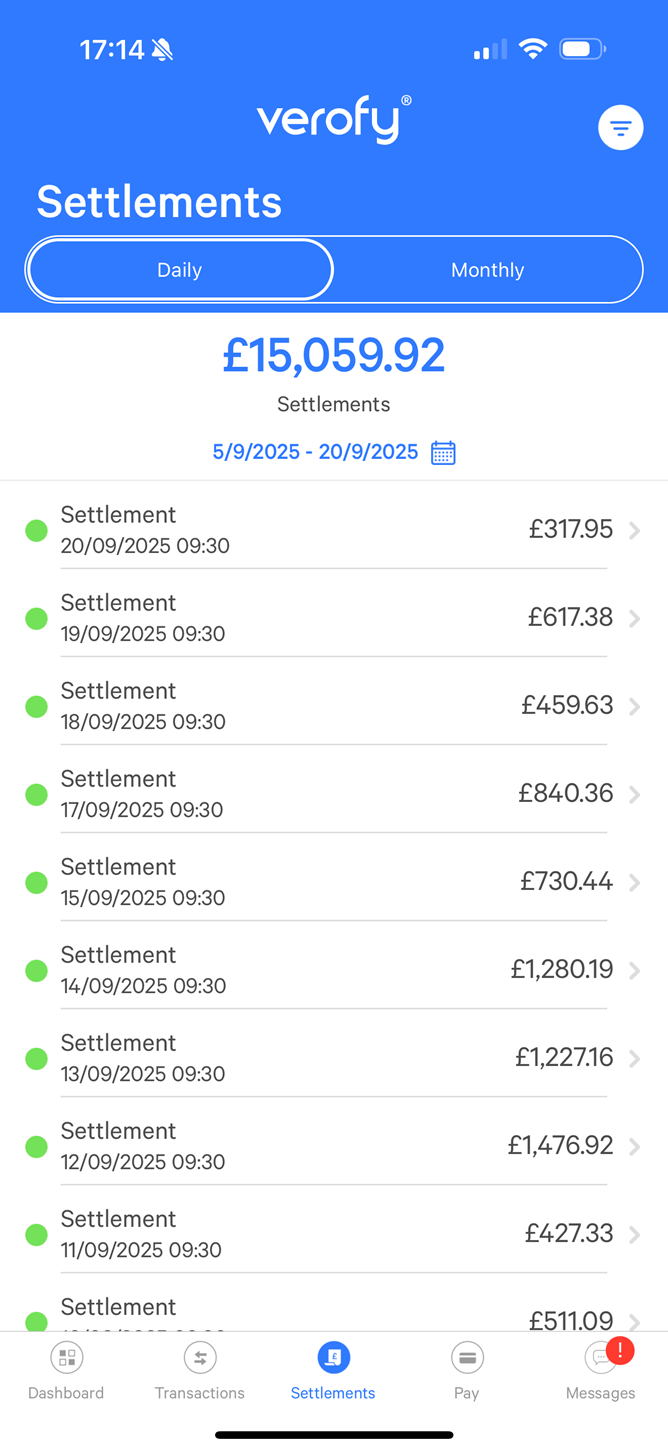This screenshot has width=668, height=1451.
Task: Click the green status dot for 15/09/2025
Action: pyautogui.click(x=36, y=883)
